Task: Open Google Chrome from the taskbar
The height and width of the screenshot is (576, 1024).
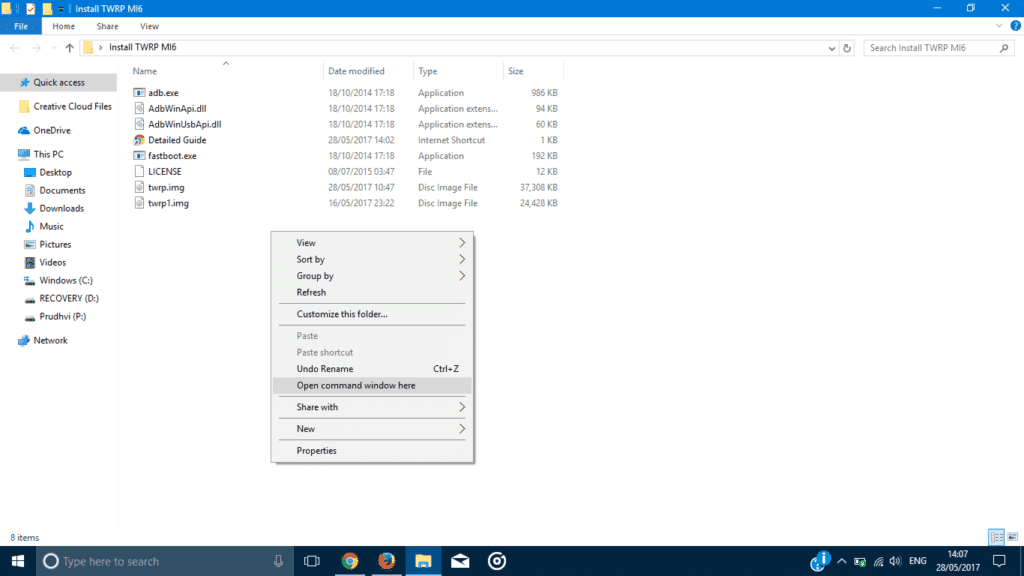Action: [350, 561]
